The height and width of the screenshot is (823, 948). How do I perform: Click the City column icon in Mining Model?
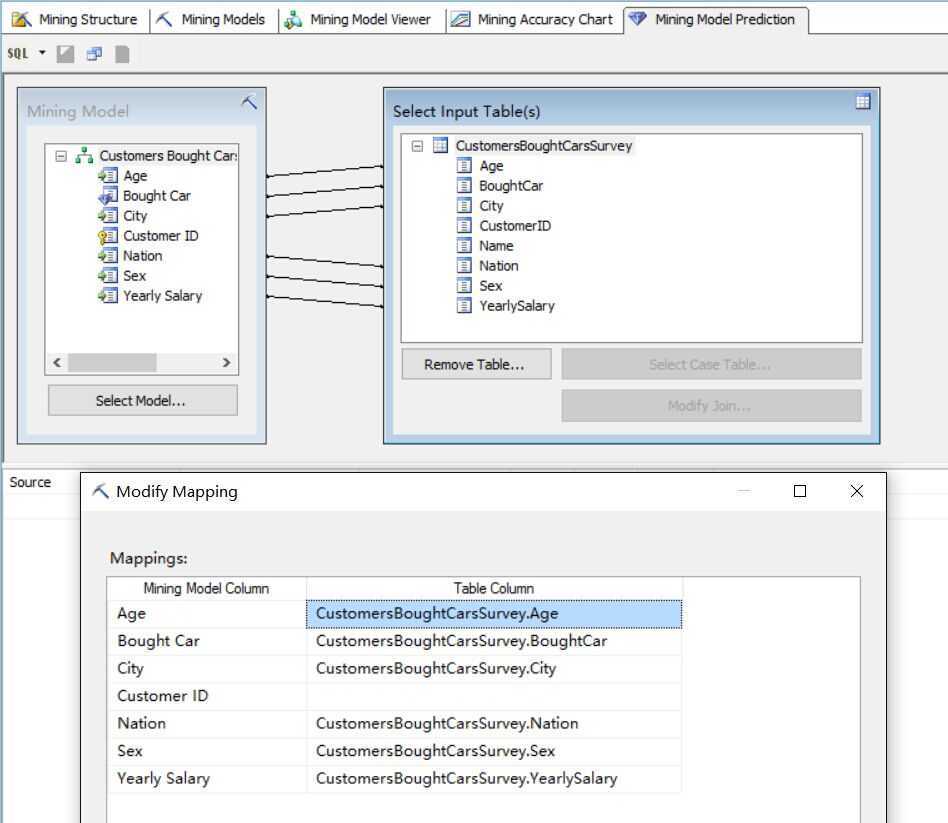tap(108, 216)
